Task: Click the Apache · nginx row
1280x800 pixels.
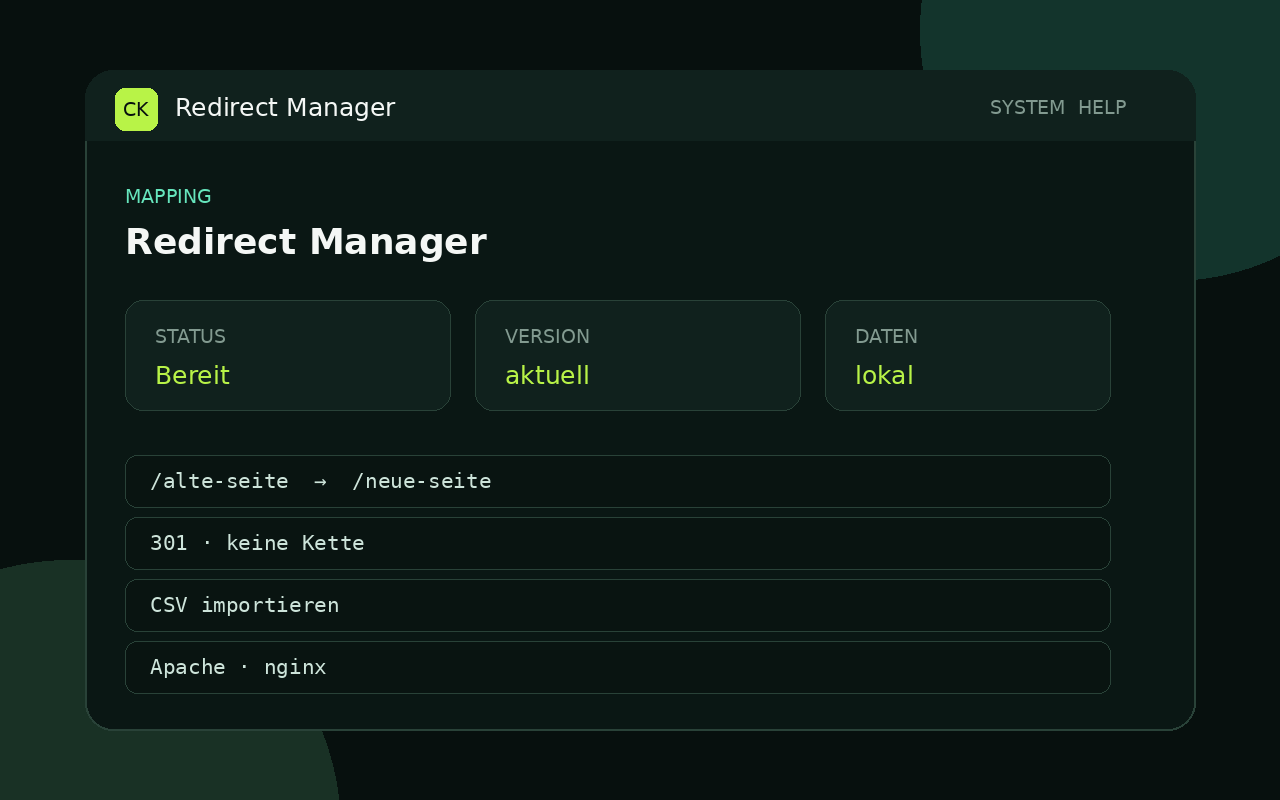Action: point(618,667)
